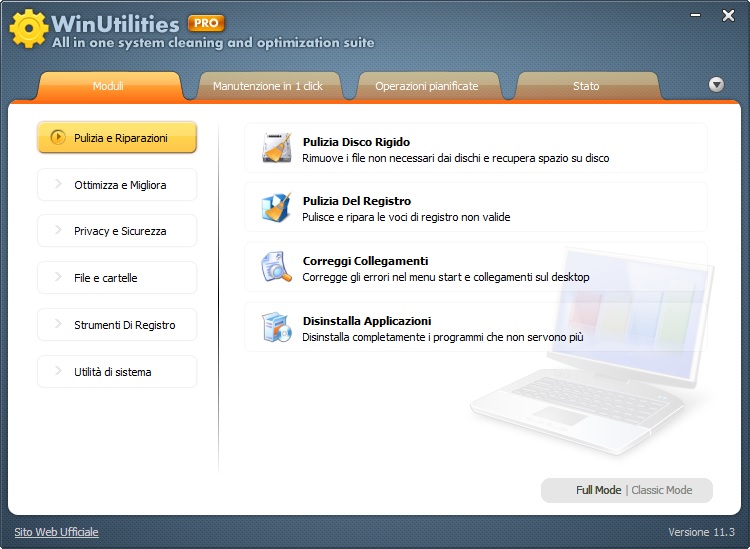750x549 pixels.
Task: Select the Utilità di sistema category
Action: pos(117,372)
